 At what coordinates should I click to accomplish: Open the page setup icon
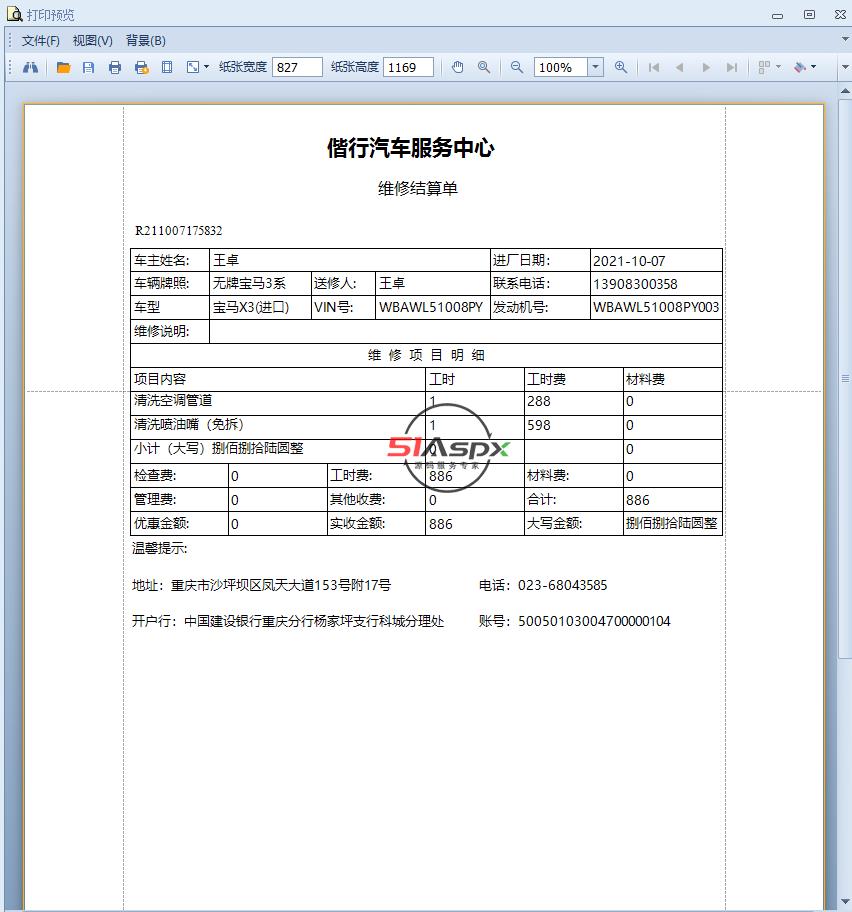point(167,67)
